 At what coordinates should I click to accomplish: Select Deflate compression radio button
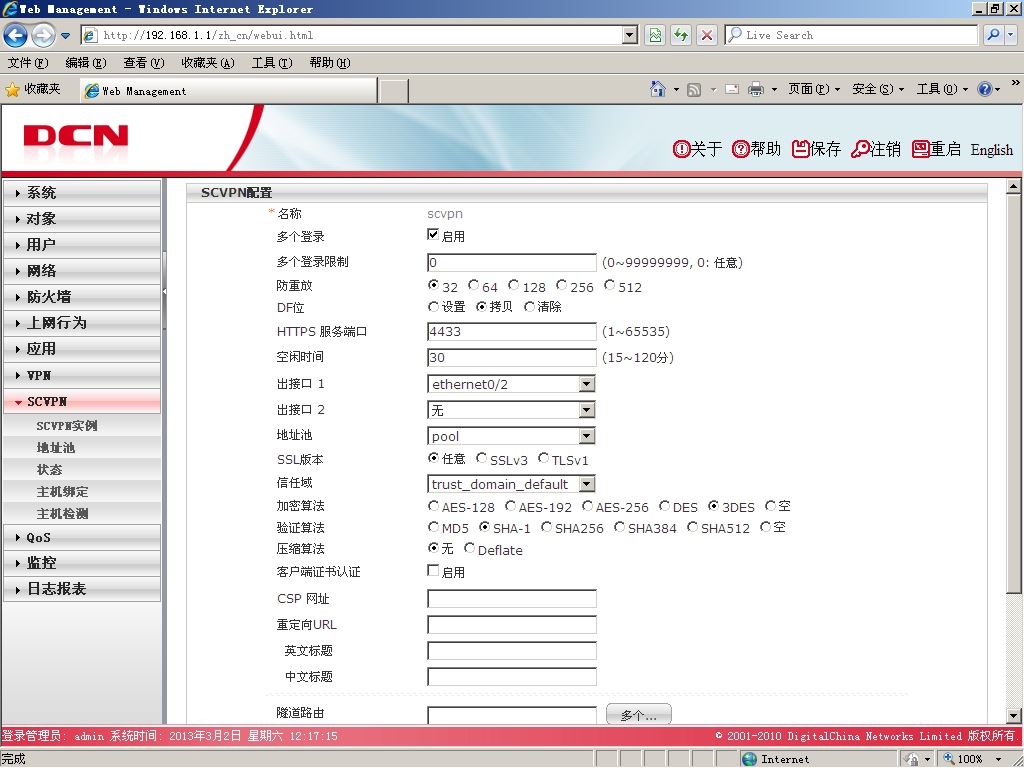pos(470,548)
